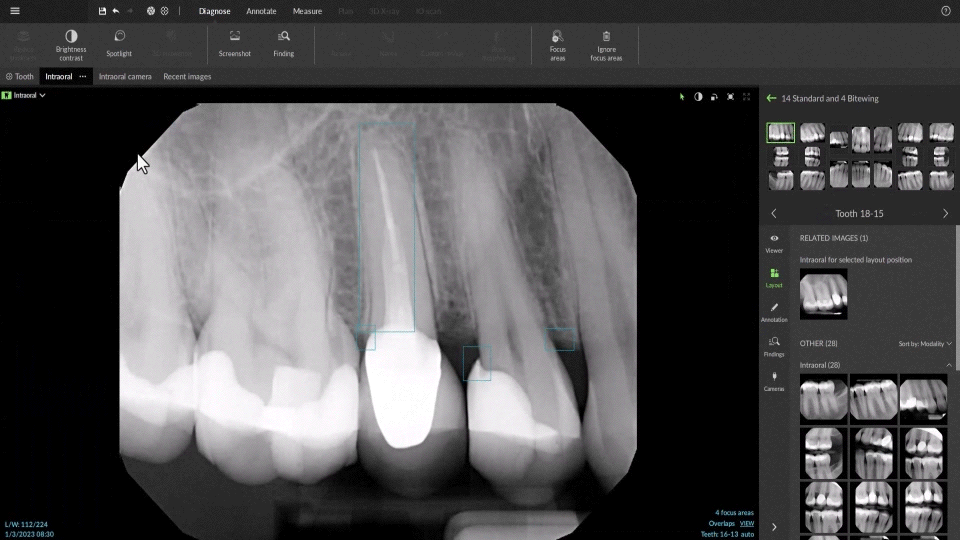960x540 pixels.
Task: Open the Annotation pencil panel
Action: pyautogui.click(x=774, y=312)
